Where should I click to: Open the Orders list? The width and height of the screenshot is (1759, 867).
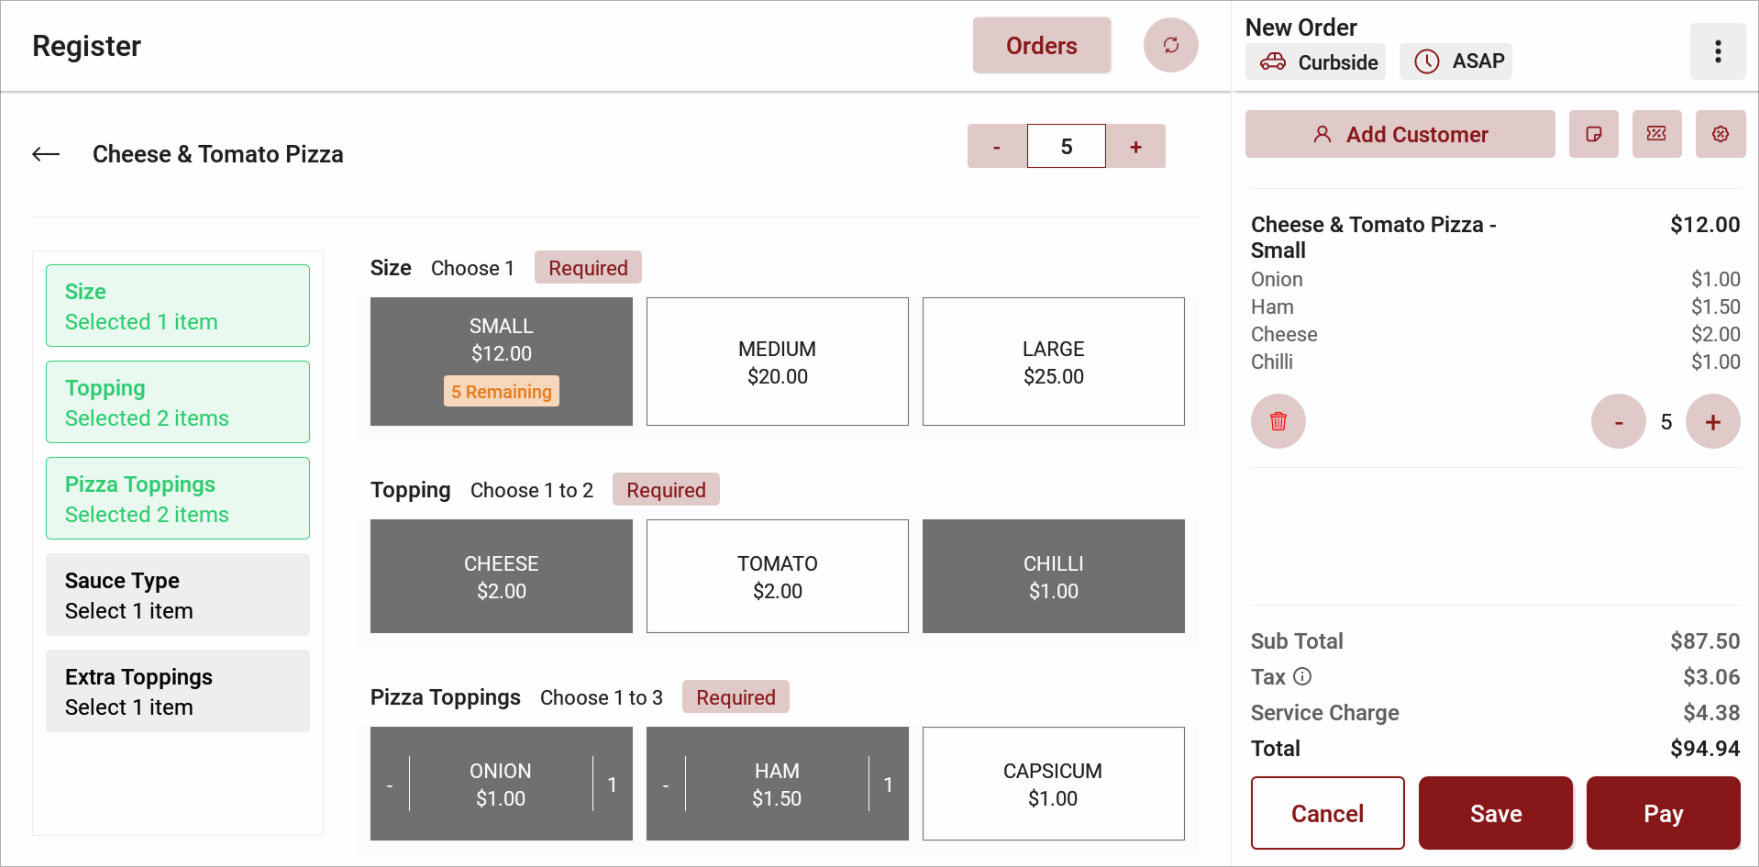pos(1041,46)
